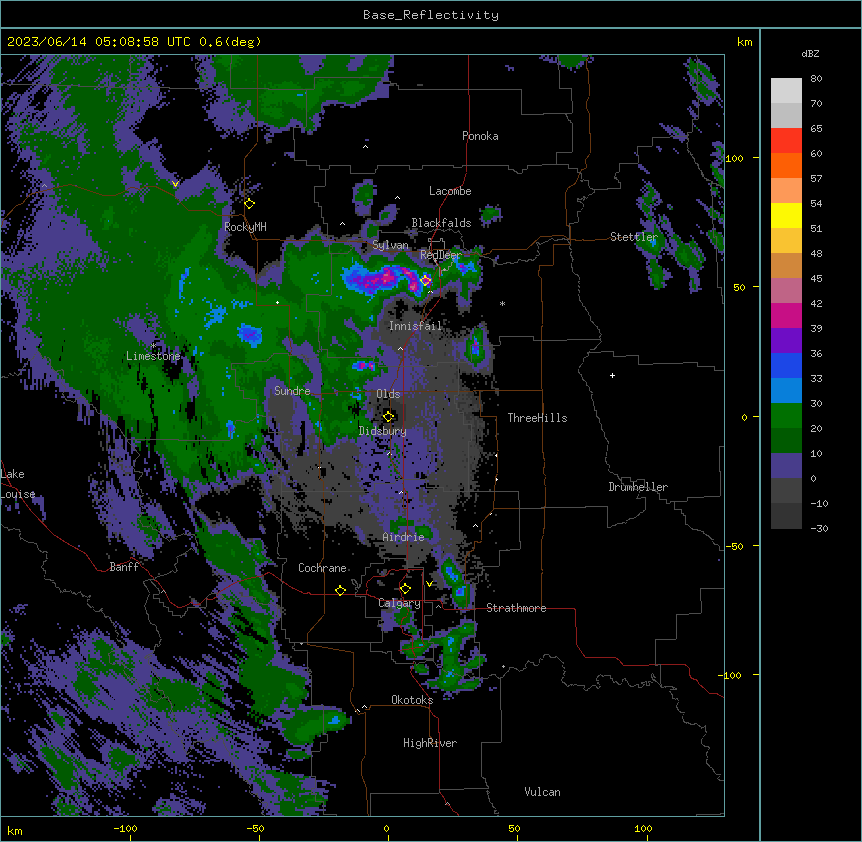This screenshot has width=862, height=842.
Task: Click the red 60-65 dBZ legend swatch
Action: 786,141
